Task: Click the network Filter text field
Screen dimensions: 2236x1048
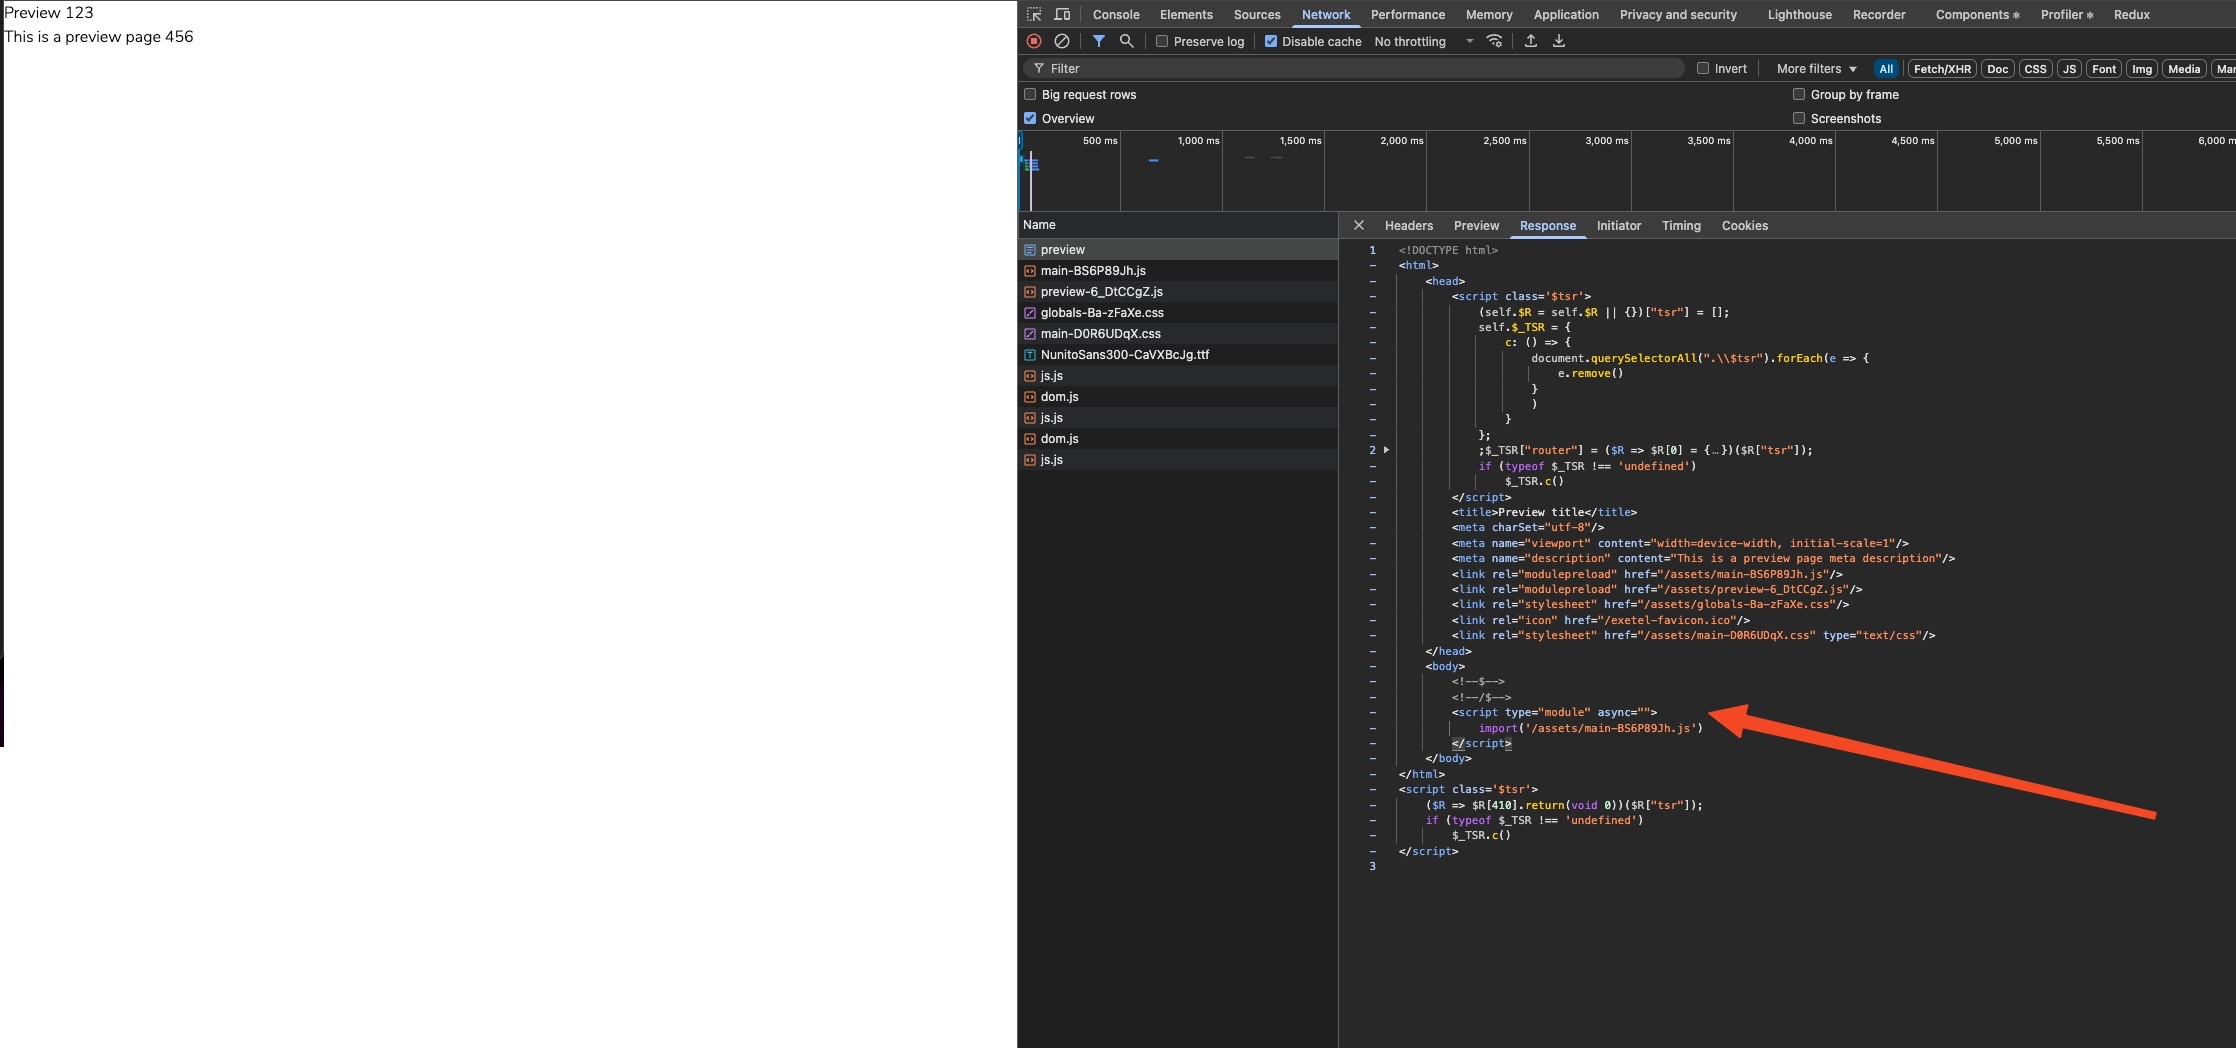Action: [1353, 68]
